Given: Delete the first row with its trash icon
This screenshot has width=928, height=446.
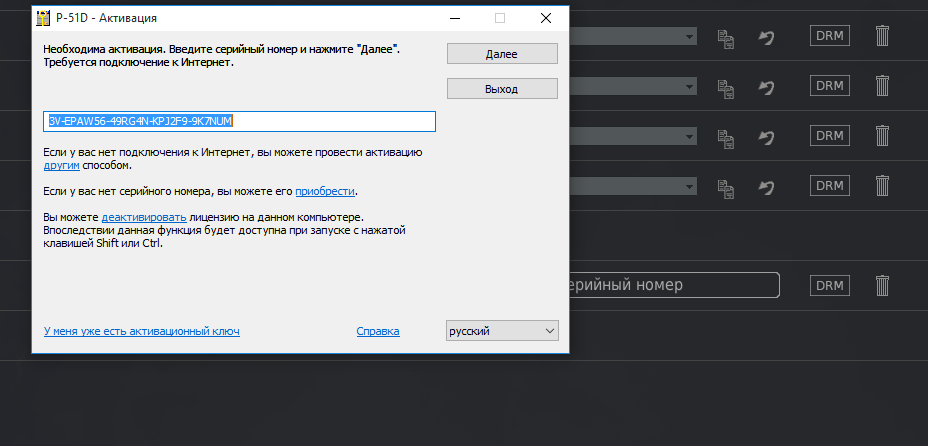Looking at the screenshot, I should click(882, 35).
